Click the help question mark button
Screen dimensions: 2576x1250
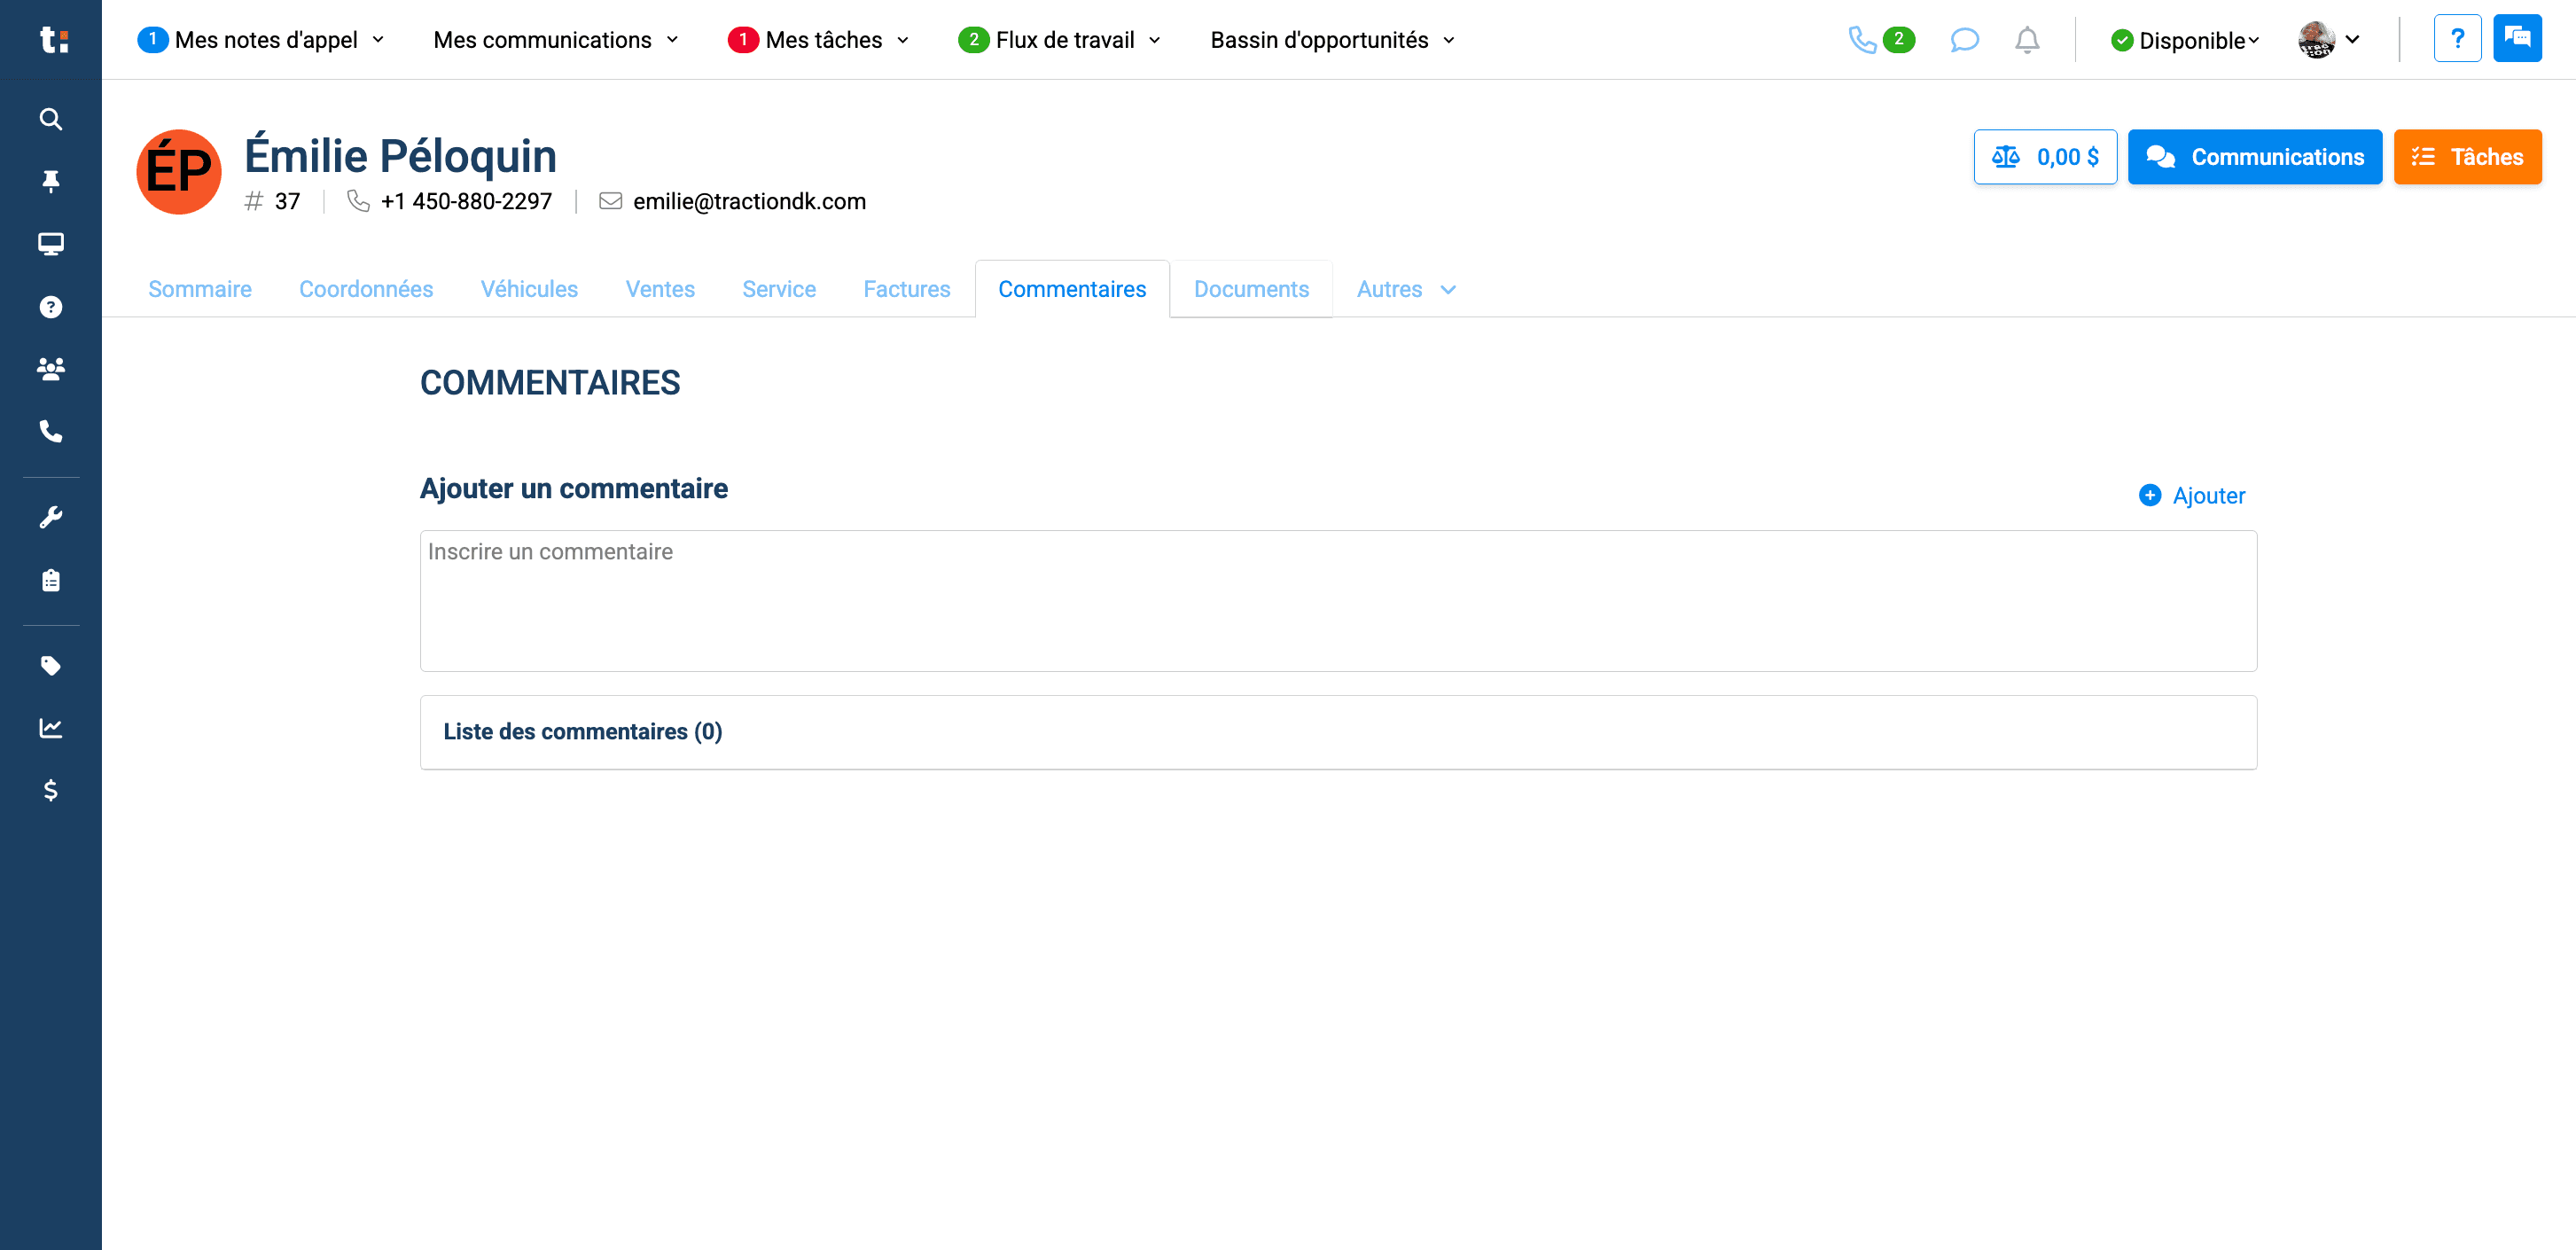[2457, 39]
